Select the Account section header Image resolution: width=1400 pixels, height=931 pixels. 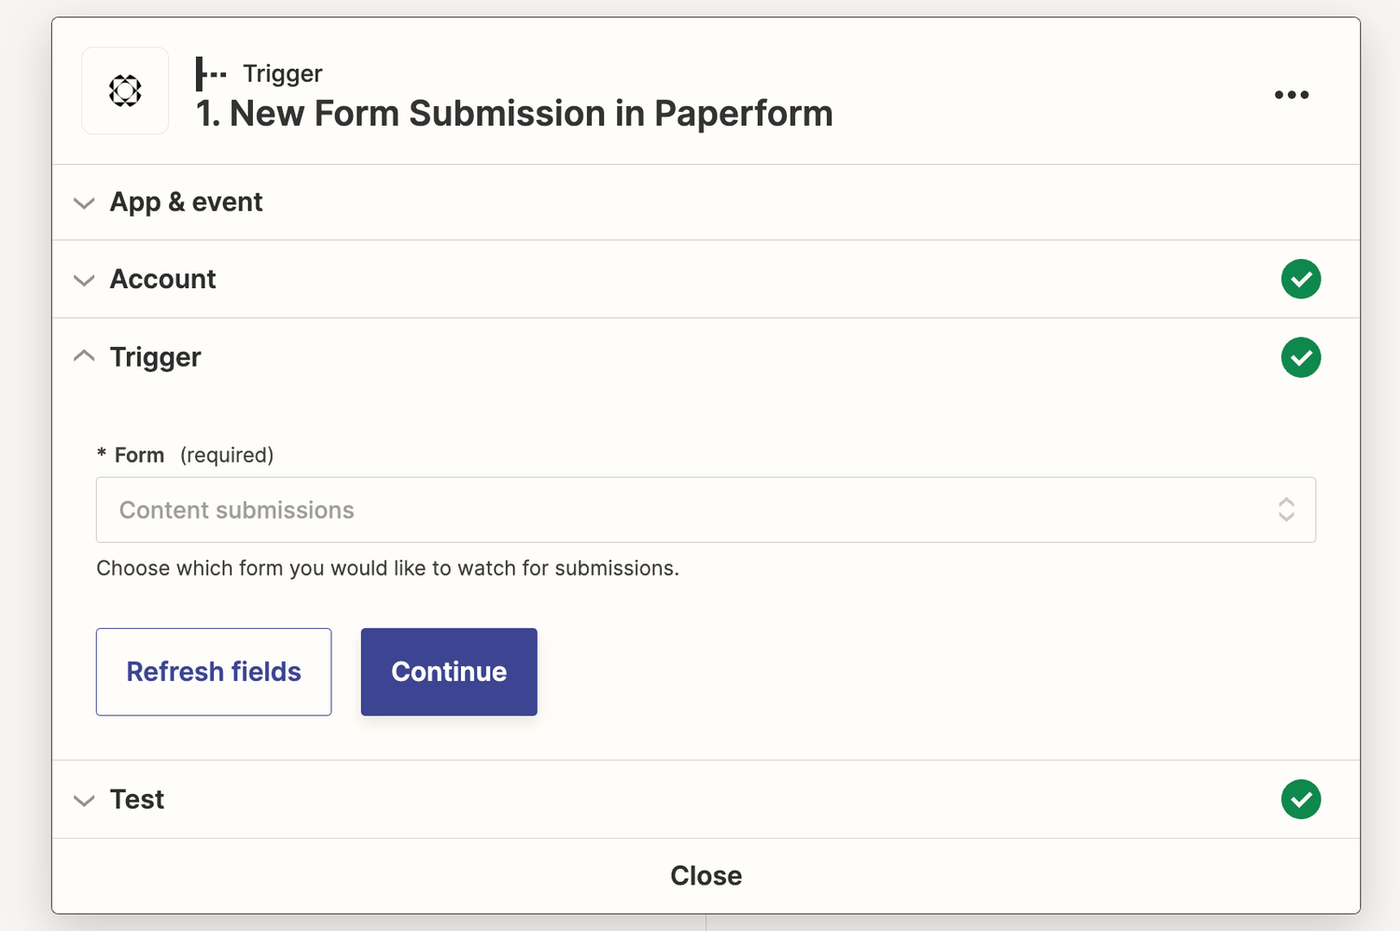pos(163,279)
